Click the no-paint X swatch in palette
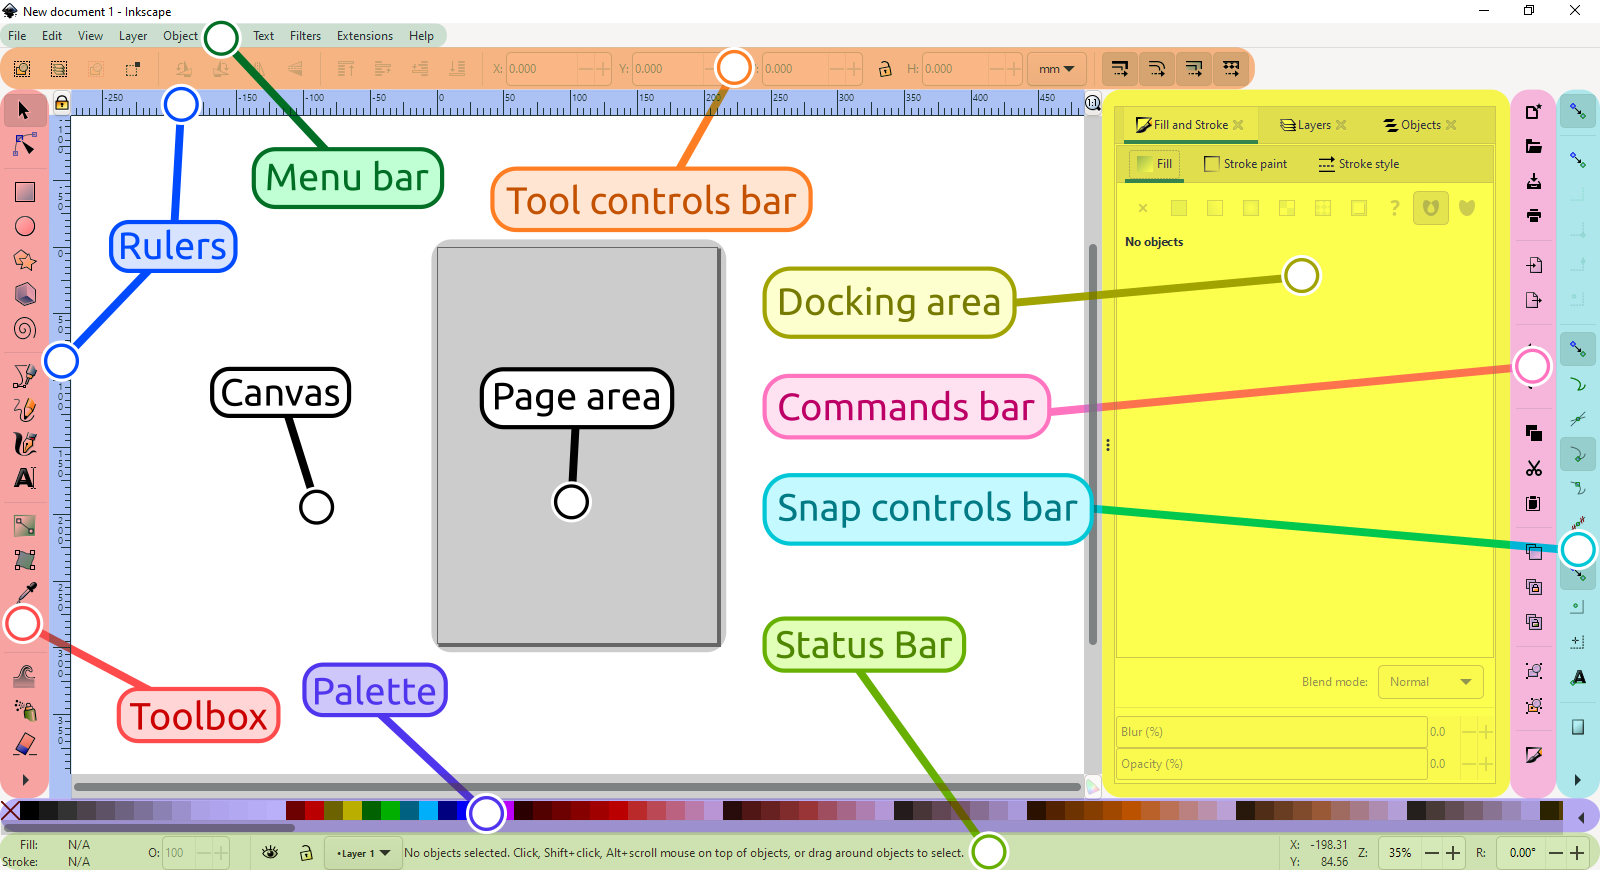This screenshot has height=870, width=1600. click(x=10, y=810)
